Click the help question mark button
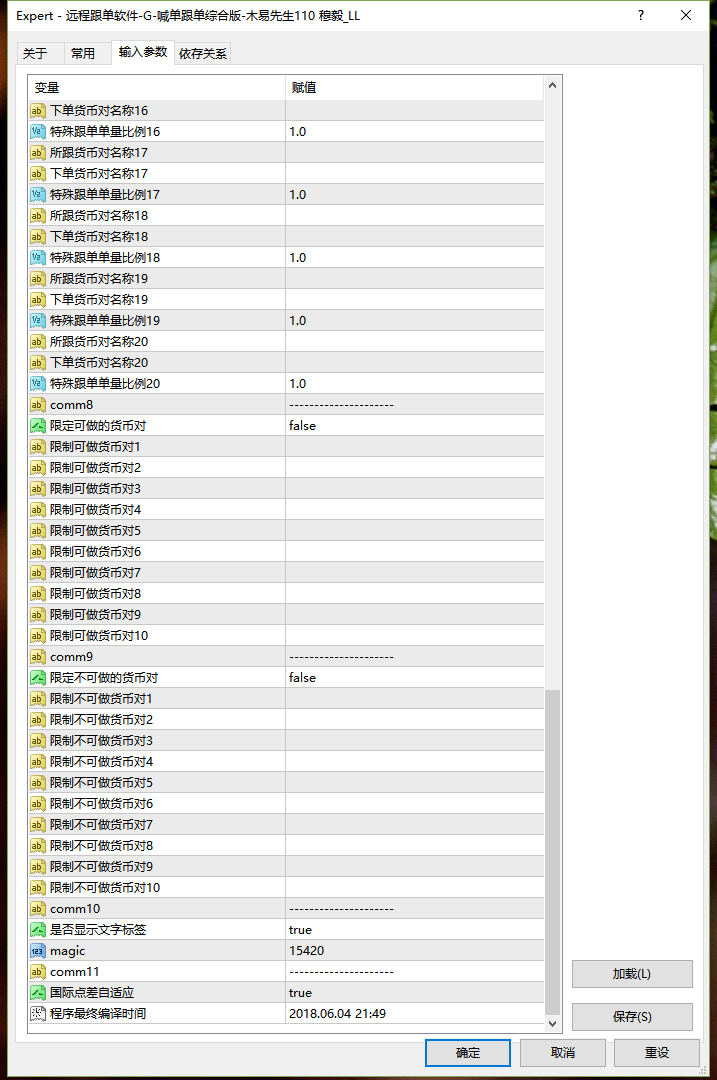 click(x=641, y=15)
